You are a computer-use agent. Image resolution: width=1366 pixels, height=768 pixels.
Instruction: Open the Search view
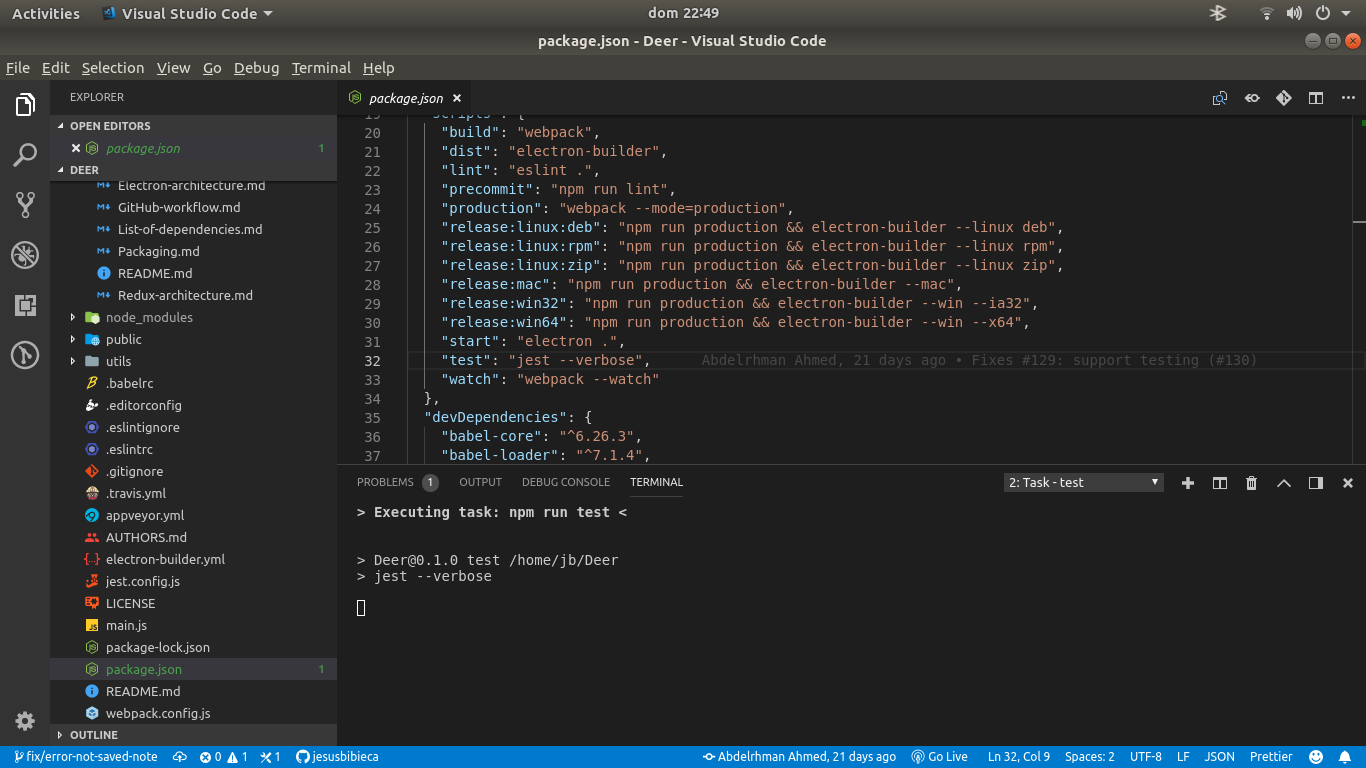click(24, 155)
